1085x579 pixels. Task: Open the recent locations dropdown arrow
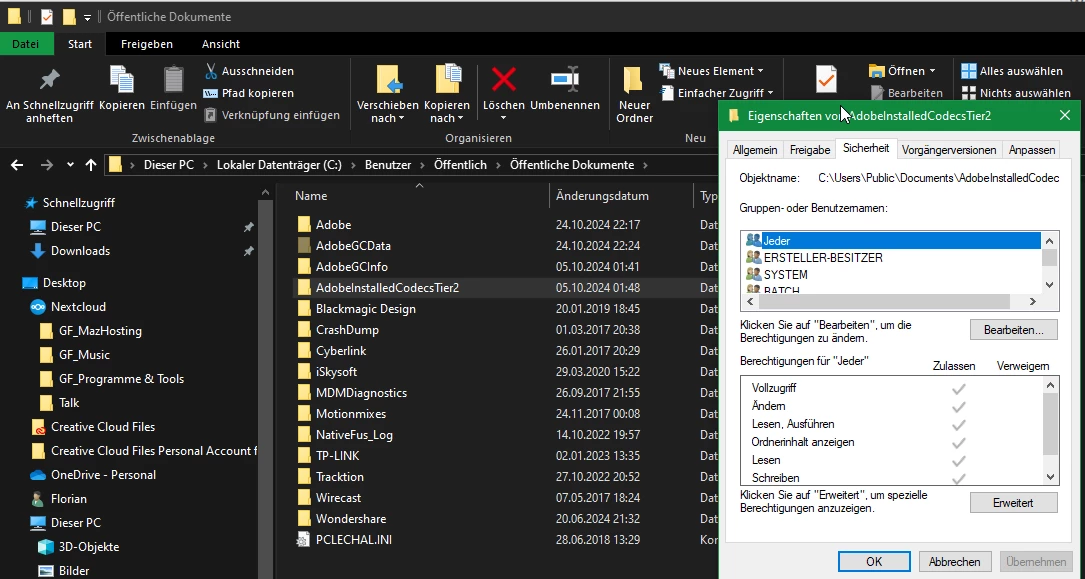pyautogui.click(x=70, y=165)
